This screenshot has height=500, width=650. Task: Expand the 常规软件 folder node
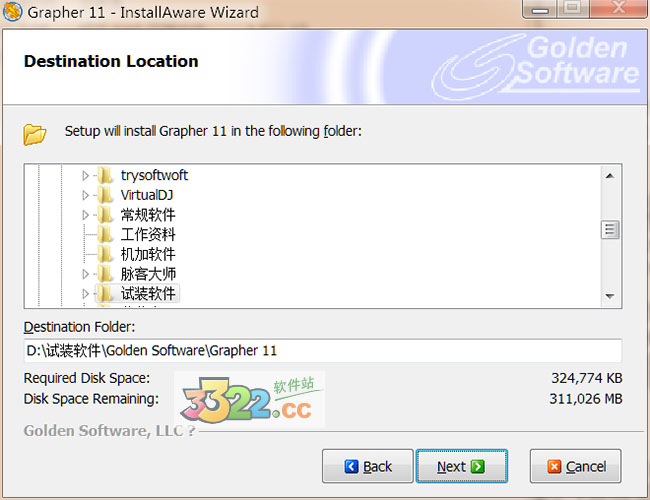pos(85,215)
